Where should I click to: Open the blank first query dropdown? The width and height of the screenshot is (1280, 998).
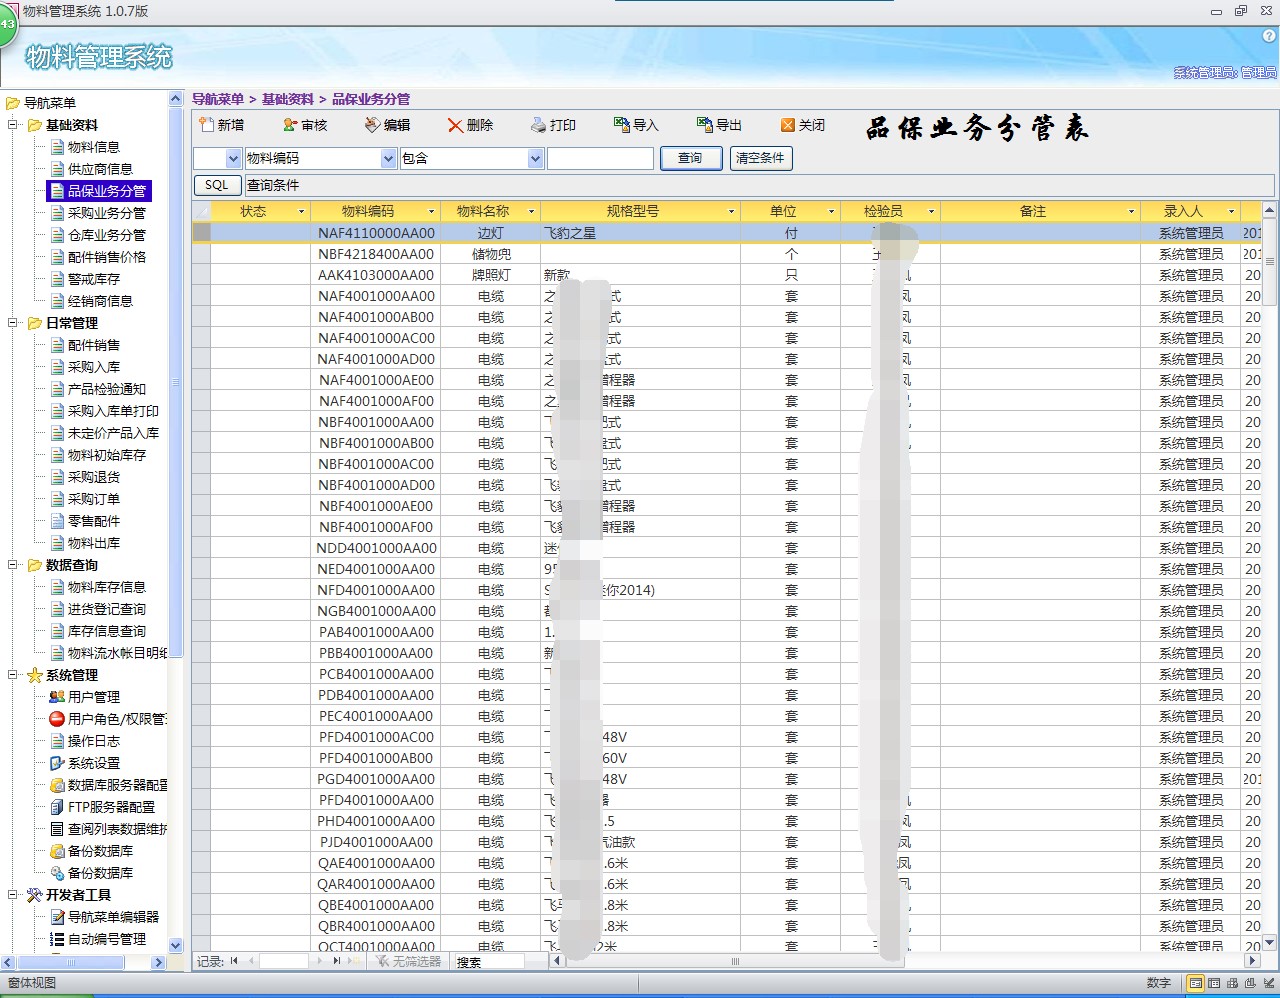(x=233, y=158)
